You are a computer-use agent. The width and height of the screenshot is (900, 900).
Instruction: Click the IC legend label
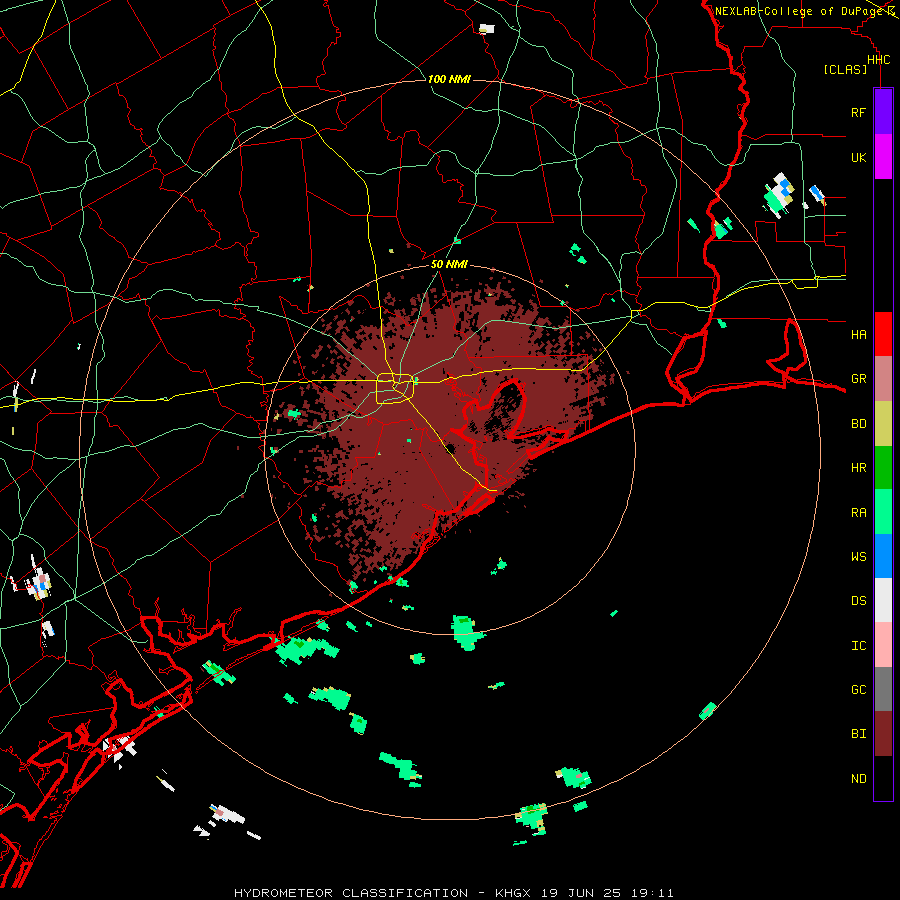coord(858,645)
